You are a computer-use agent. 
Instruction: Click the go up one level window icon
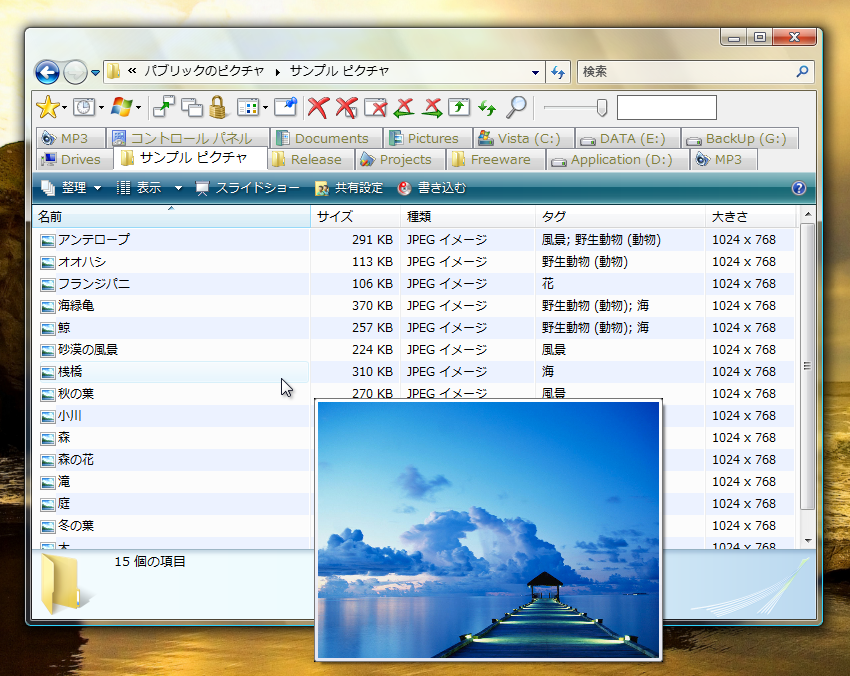pos(459,107)
